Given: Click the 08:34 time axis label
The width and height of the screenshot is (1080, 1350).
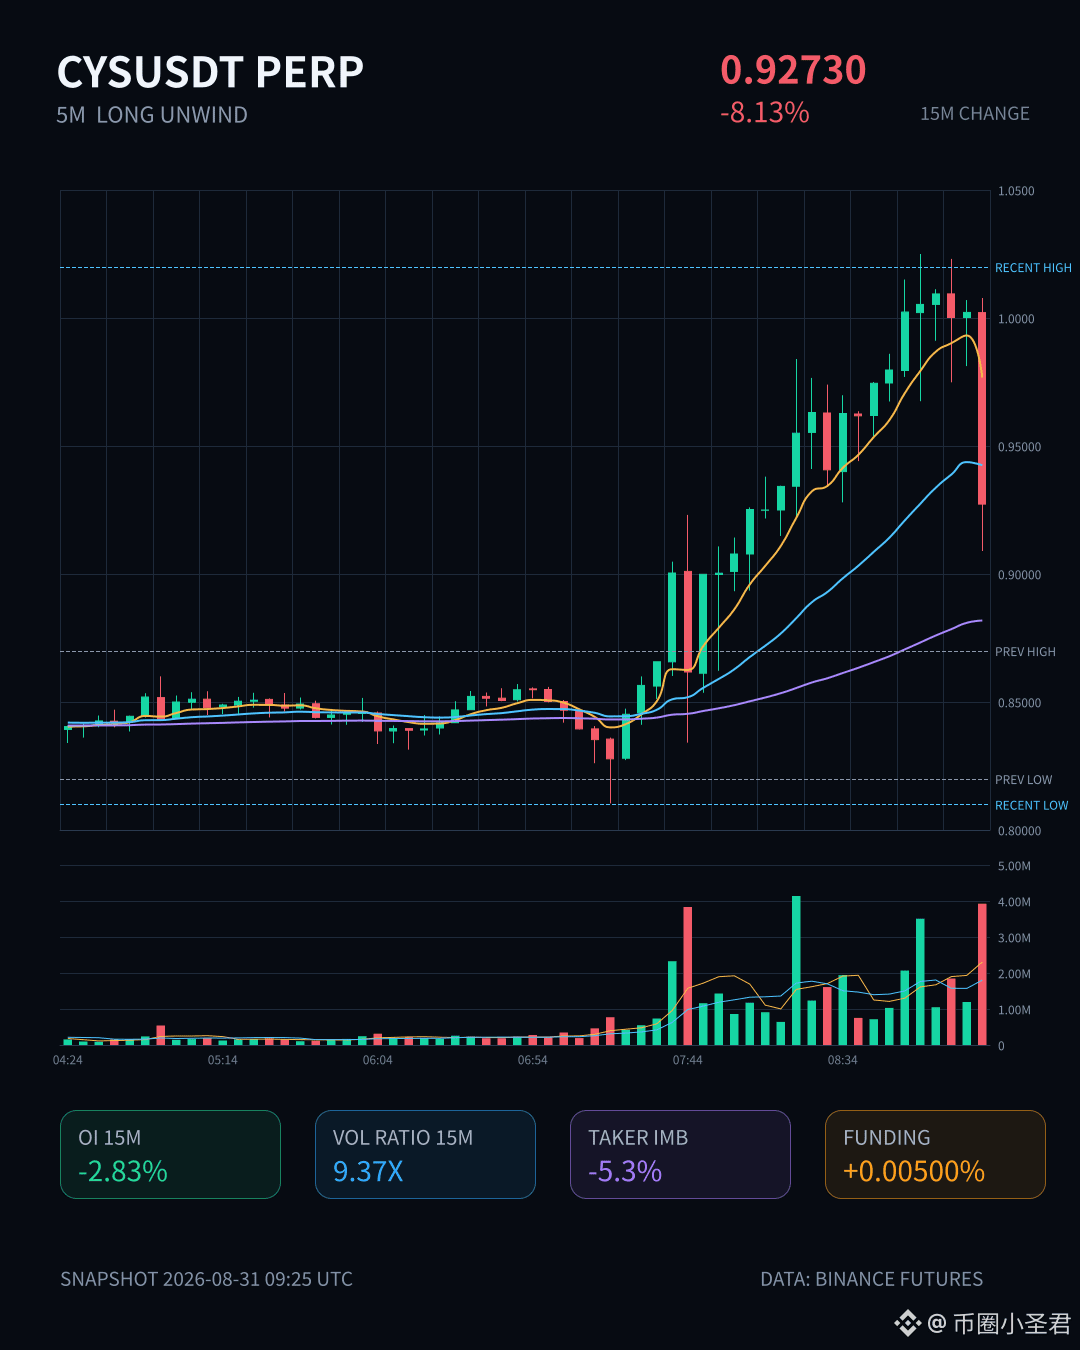Looking at the screenshot, I should point(843,1060).
